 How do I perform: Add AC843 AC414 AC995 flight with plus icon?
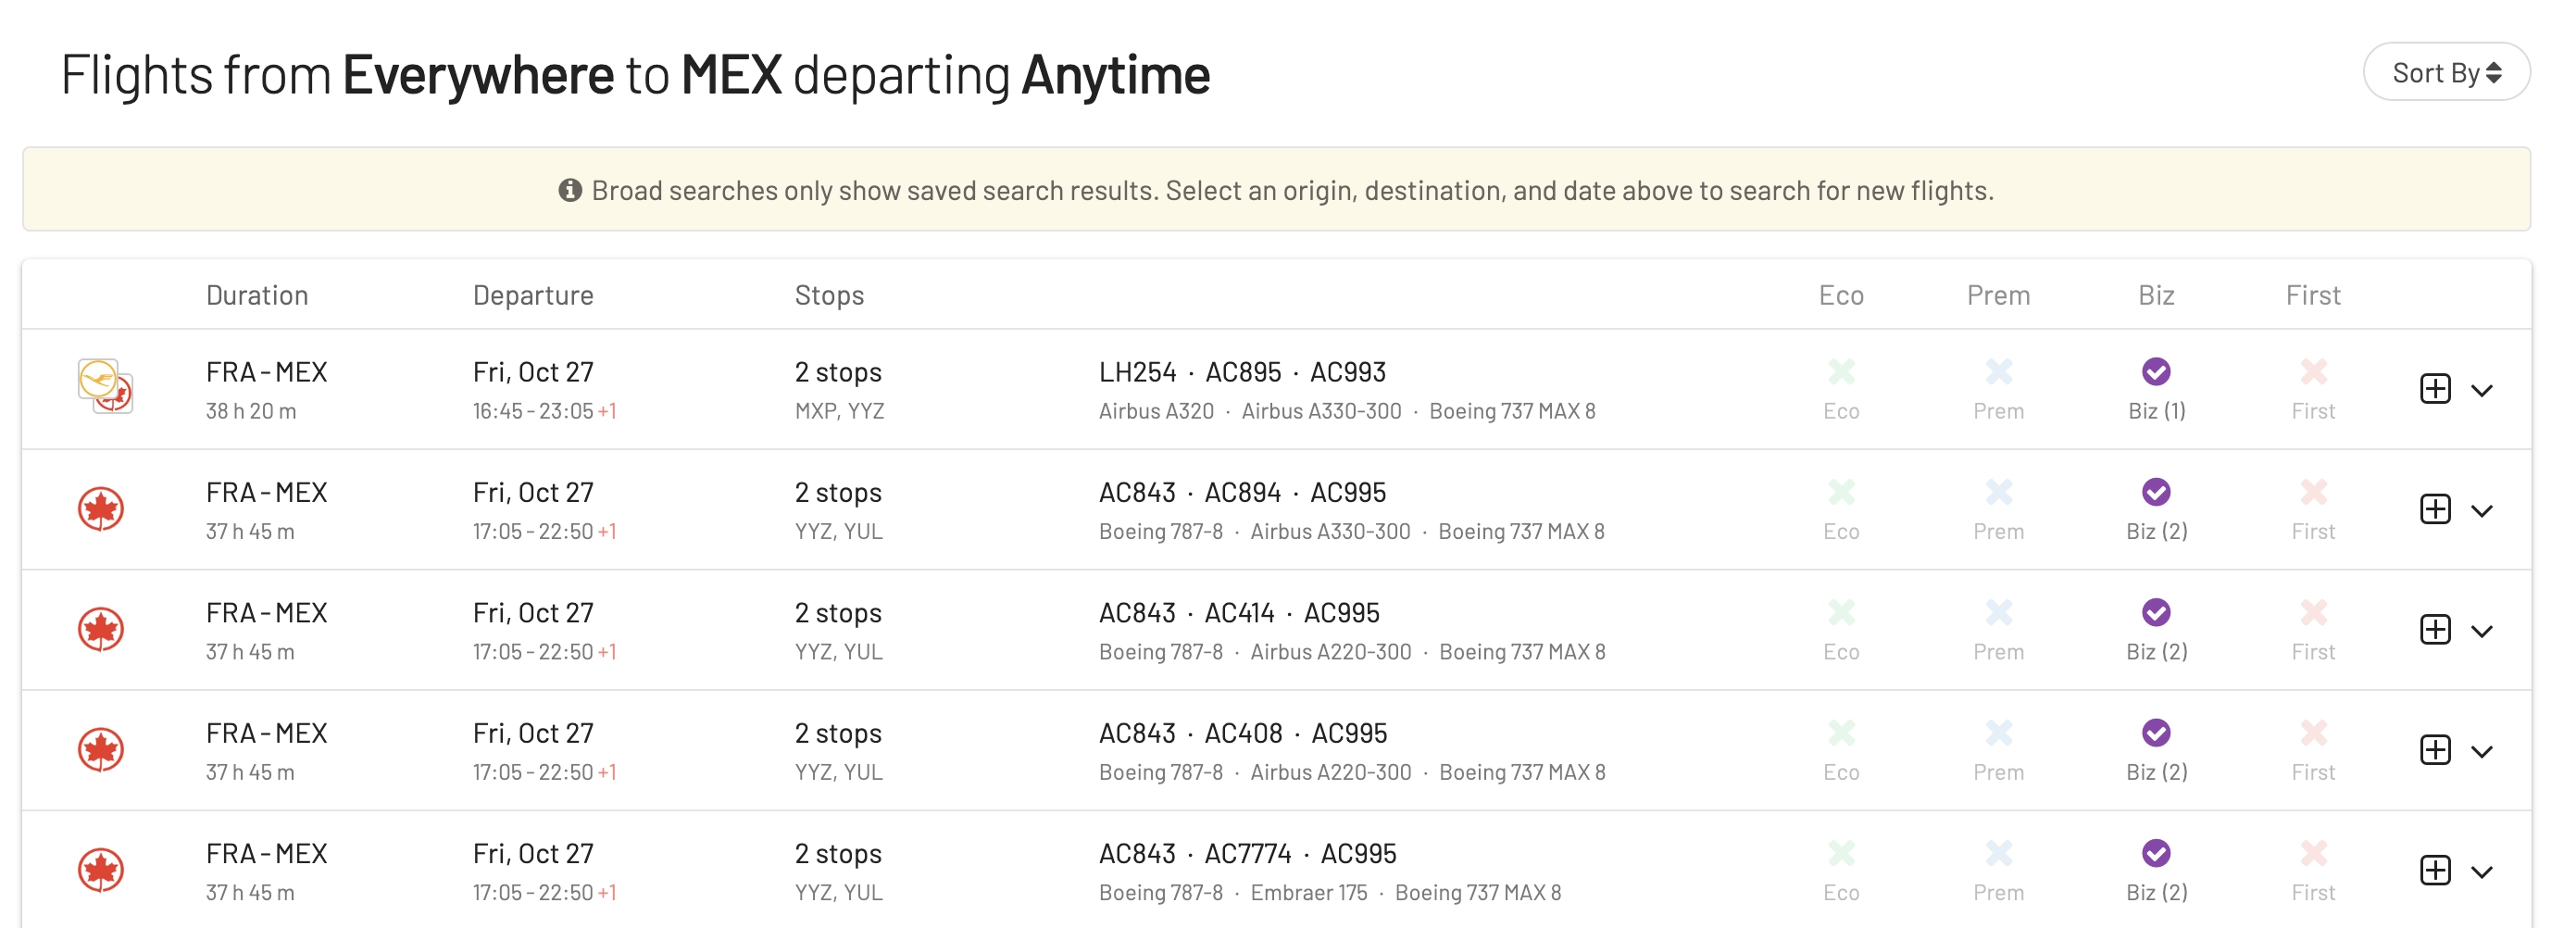pos(2435,630)
